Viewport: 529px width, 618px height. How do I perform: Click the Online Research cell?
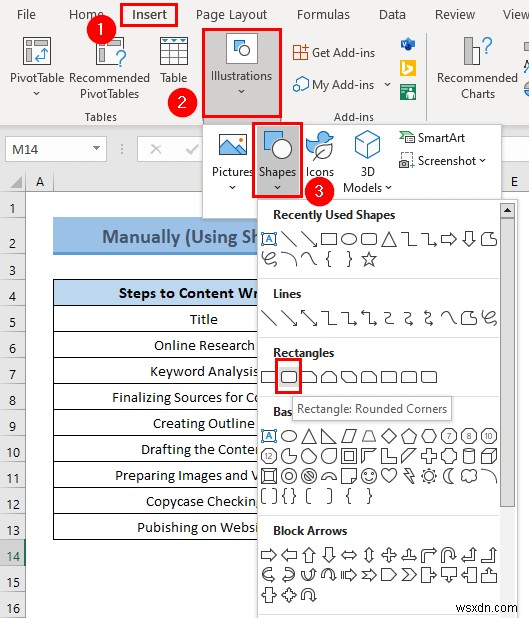pos(156,345)
